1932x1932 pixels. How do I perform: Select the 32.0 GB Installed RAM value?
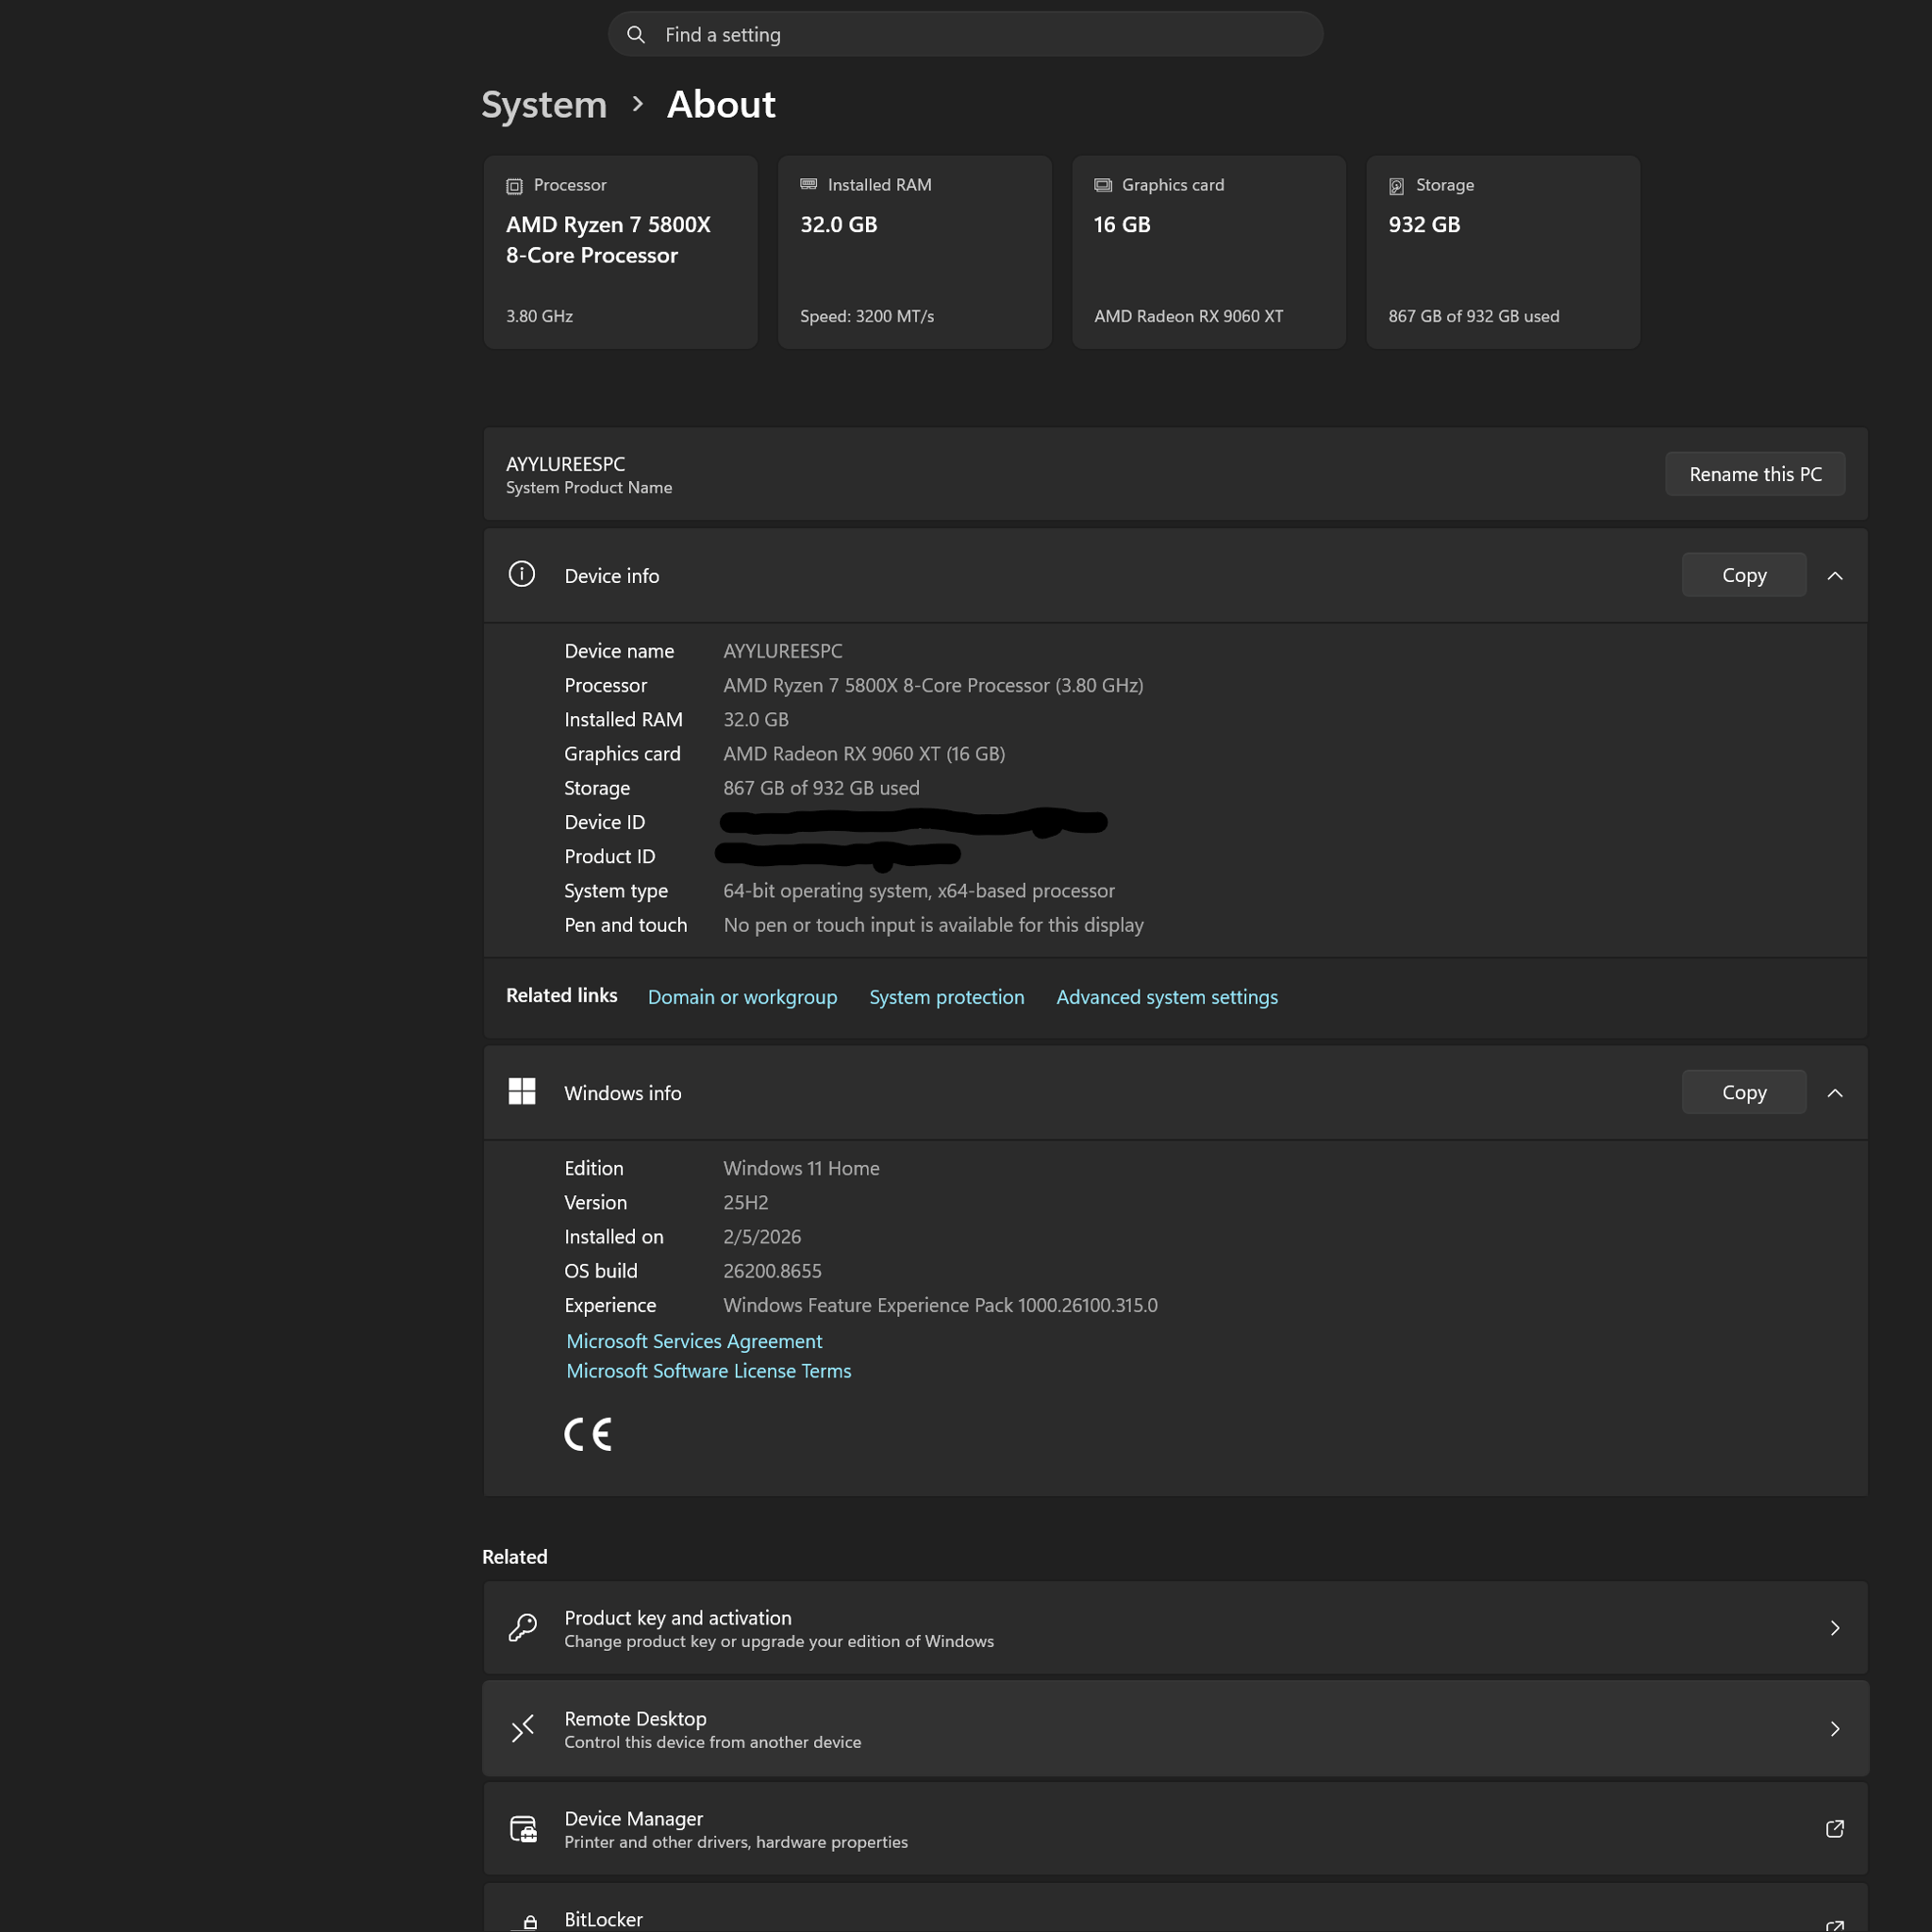coord(756,719)
